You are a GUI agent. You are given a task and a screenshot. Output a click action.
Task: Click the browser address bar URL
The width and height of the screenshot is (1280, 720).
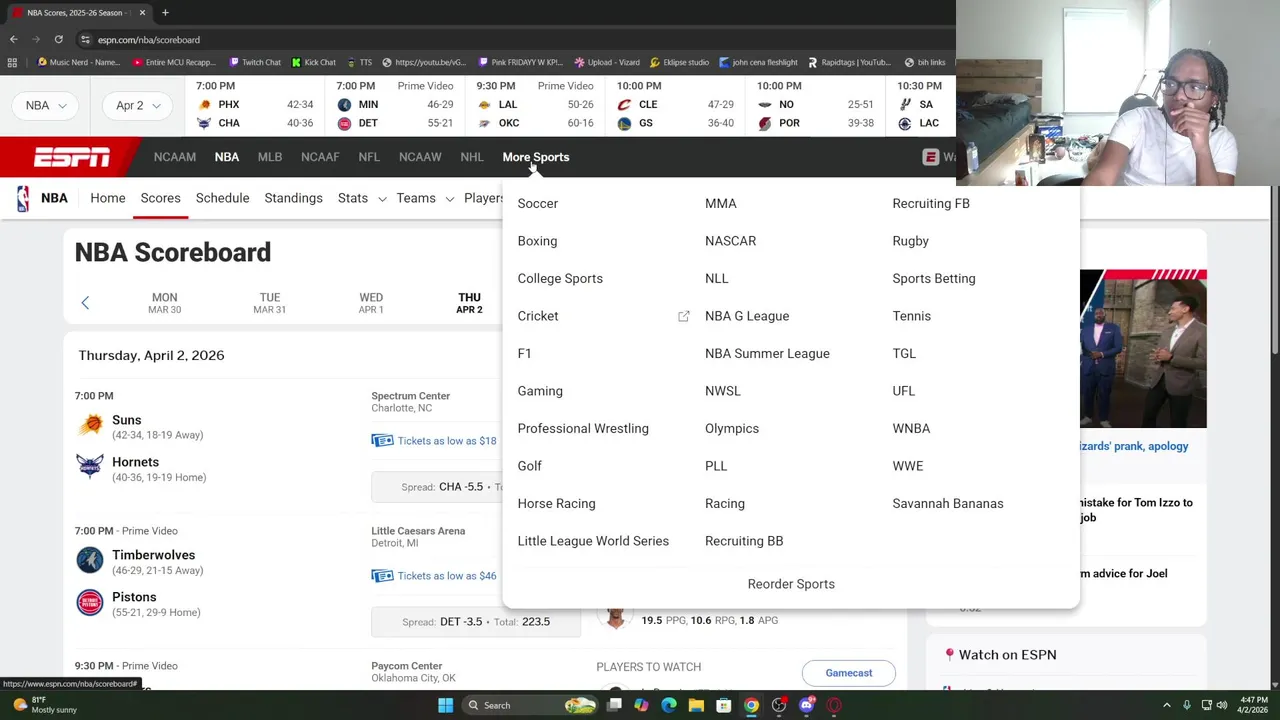(149, 40)
